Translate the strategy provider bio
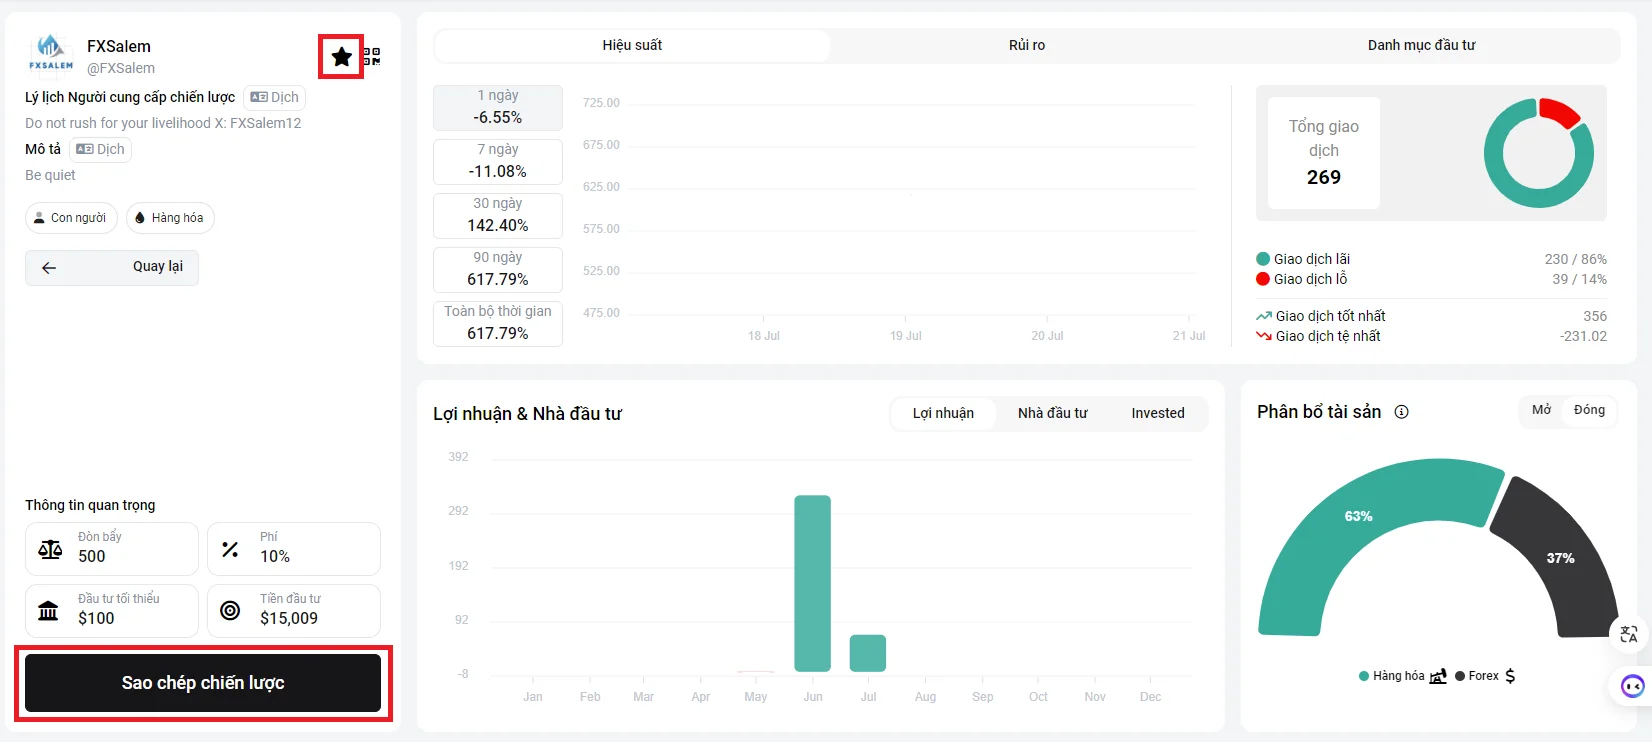The image size is (1652, 742). pyautogui.click(x=274, y=97)
